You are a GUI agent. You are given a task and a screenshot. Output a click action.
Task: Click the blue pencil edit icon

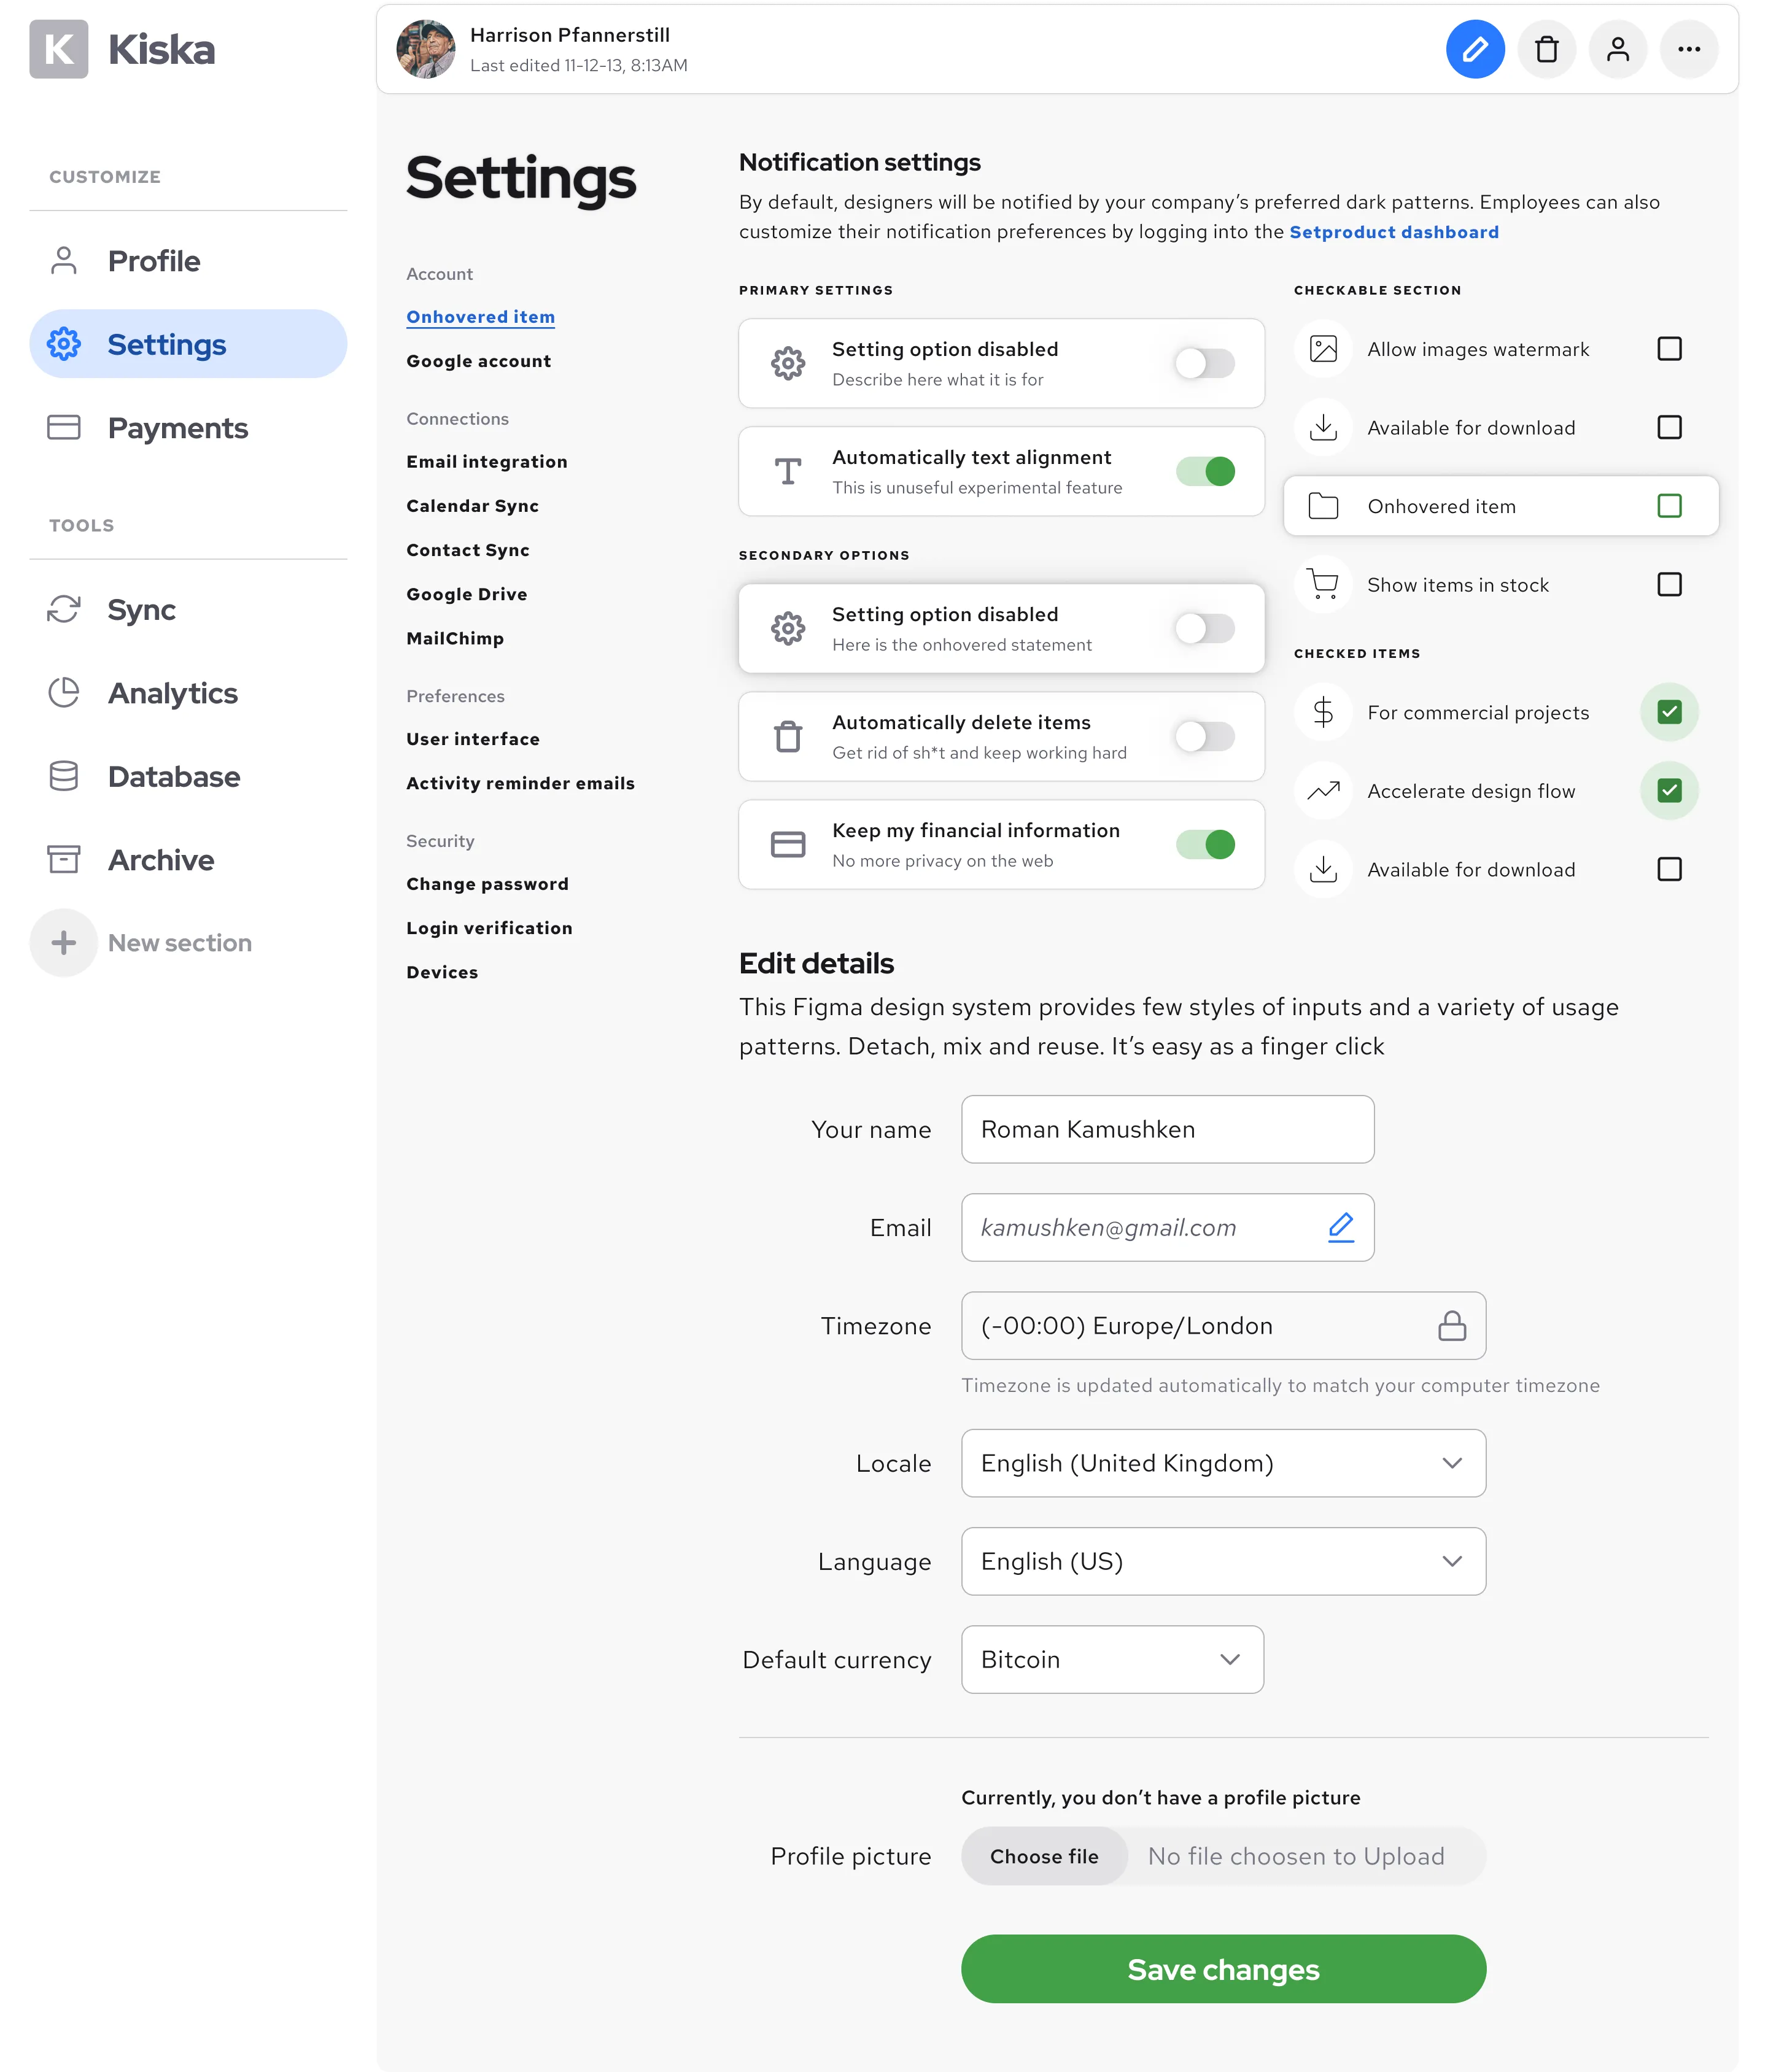click(1474, 49)
